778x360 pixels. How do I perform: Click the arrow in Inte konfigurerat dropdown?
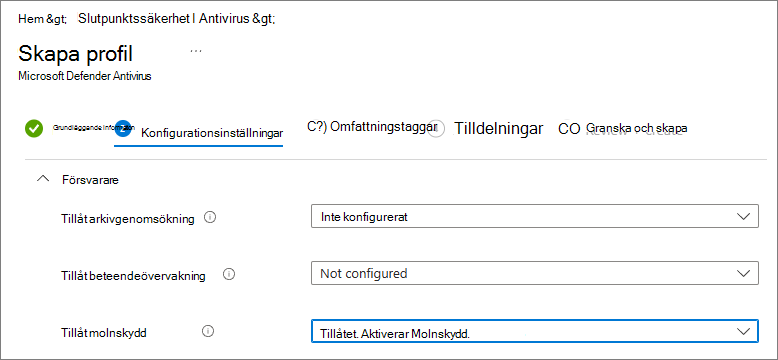pyautogui.click(x=743, y=217)
